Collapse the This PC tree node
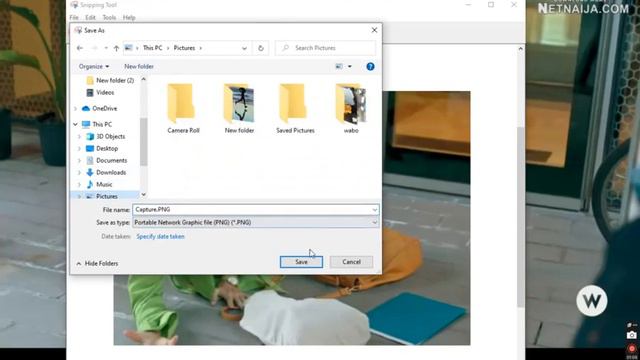640x360 pixels. [x=76, y=124]
